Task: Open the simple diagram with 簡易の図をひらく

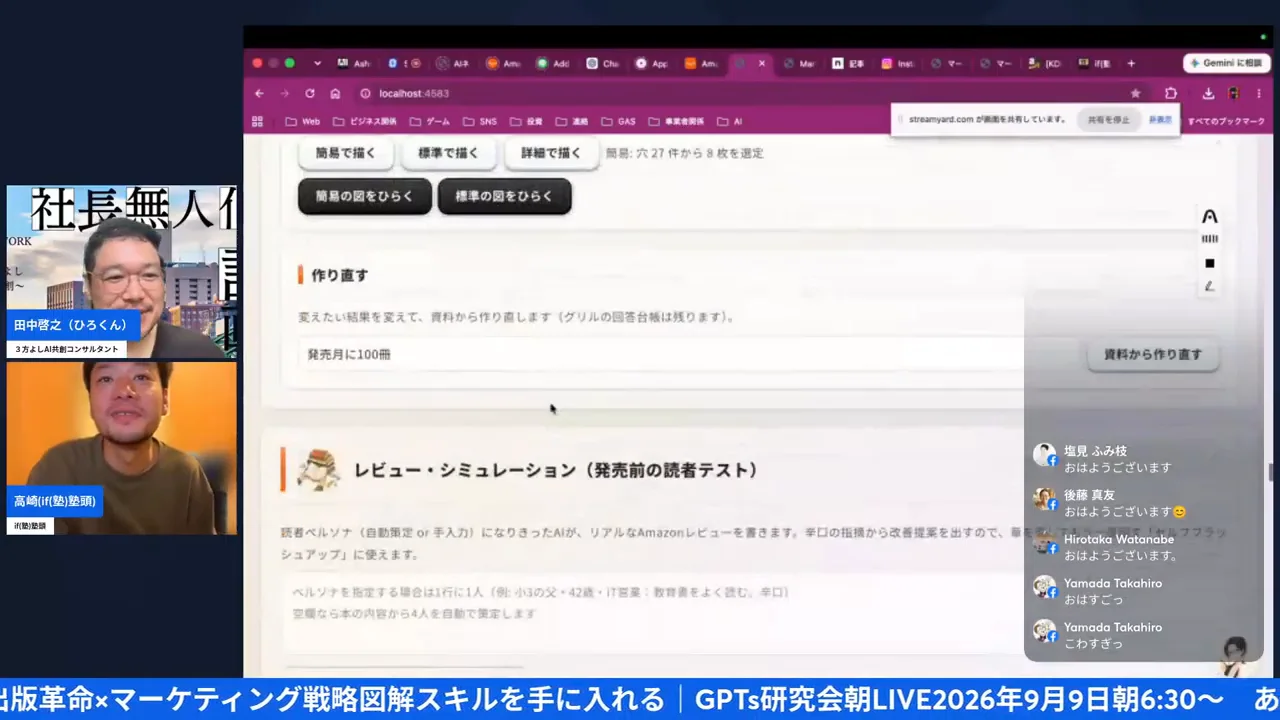Action: coord(364,196)
